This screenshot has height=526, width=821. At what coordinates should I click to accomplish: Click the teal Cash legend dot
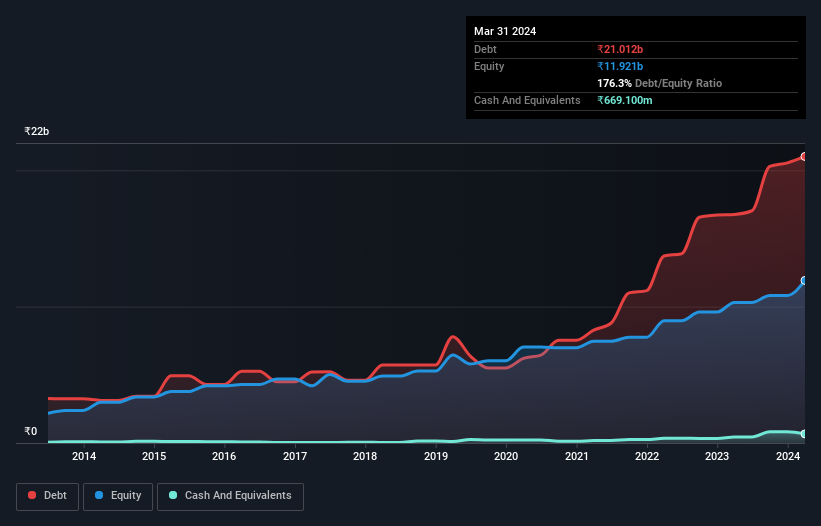(173, 495)
